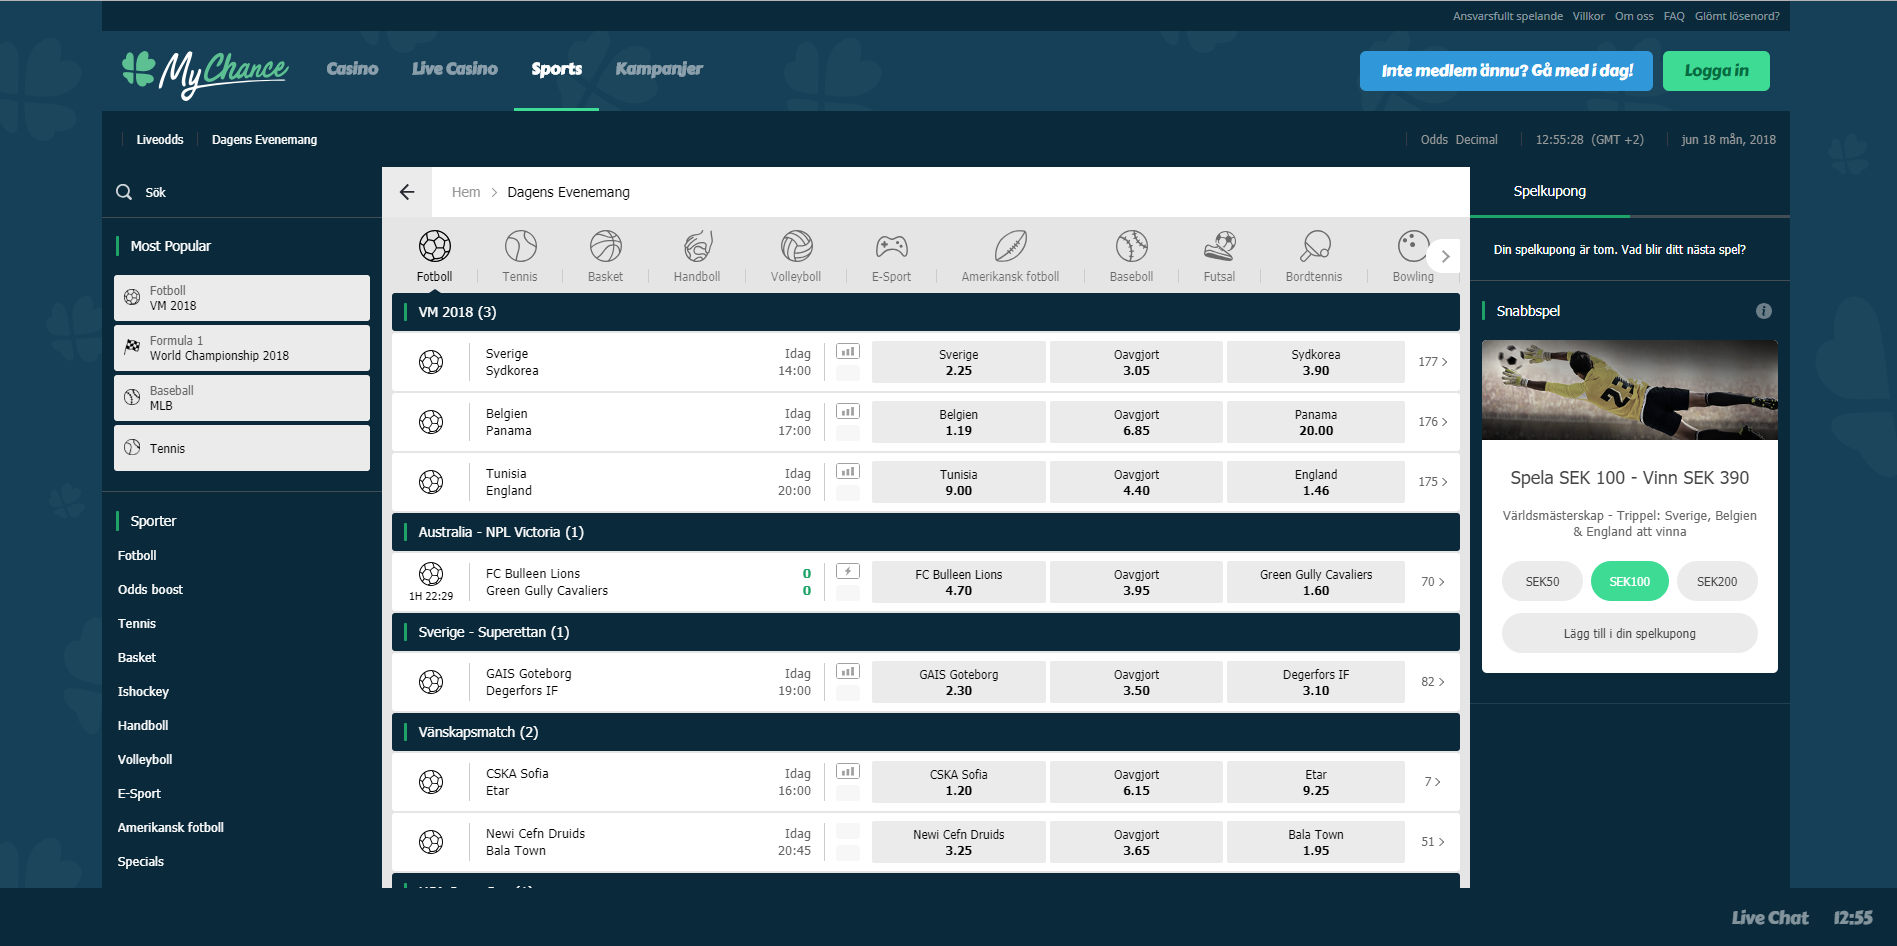Select SEK100 stake option
The width and height of the screenshot is (1897, 946).
(1629, 581)
